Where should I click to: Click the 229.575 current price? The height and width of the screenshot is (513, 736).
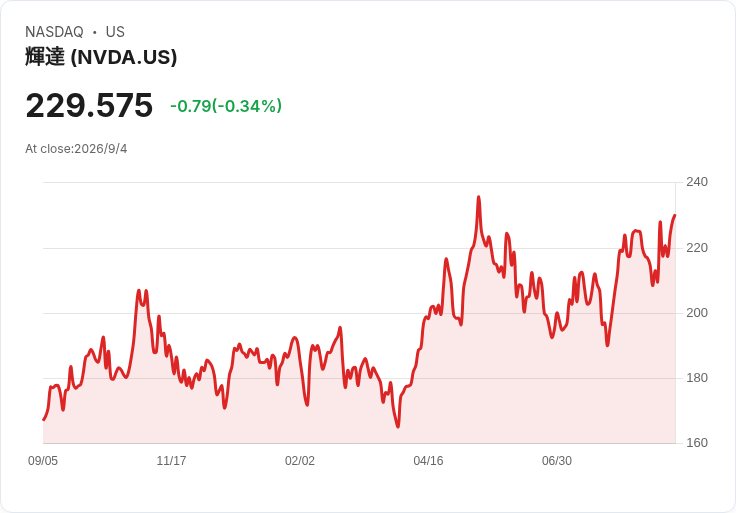click(89, 105)
